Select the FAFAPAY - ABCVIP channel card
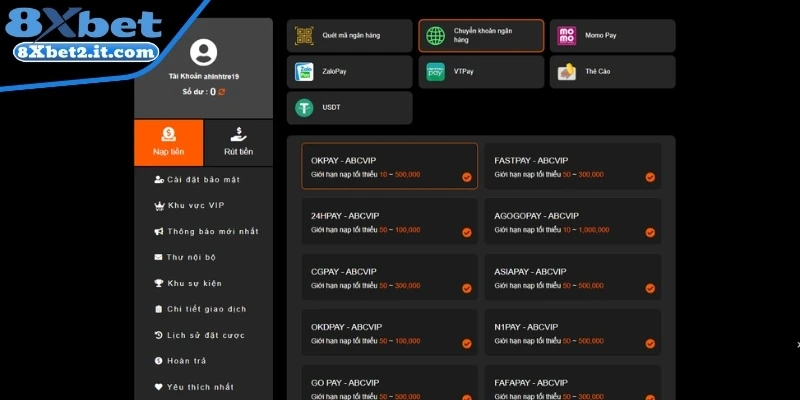The height and width of the screenshot is (400, 800). (x=572, y=383)
